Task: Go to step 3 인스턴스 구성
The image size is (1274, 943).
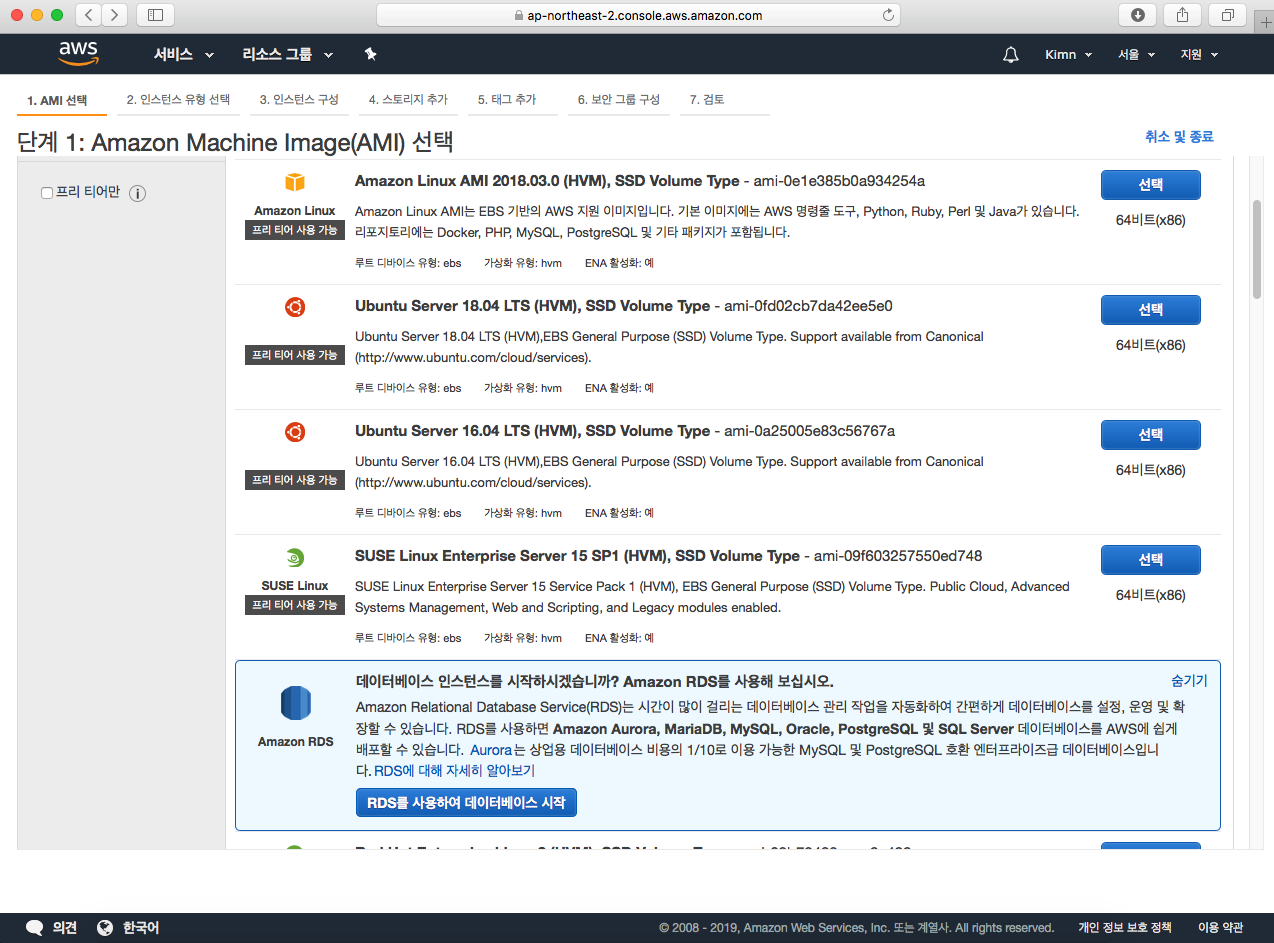Action: tap(299, 100)
